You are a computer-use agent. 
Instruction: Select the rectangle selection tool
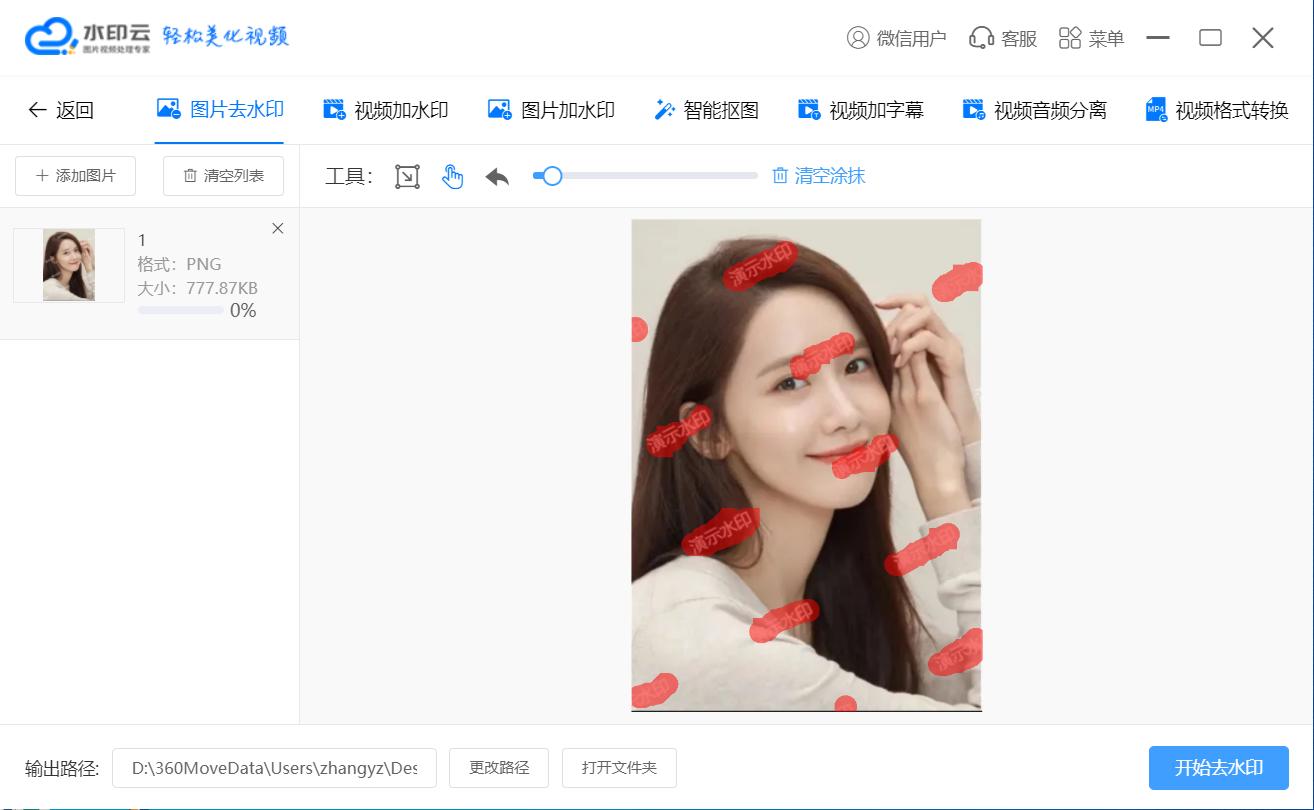coord(407,177)
